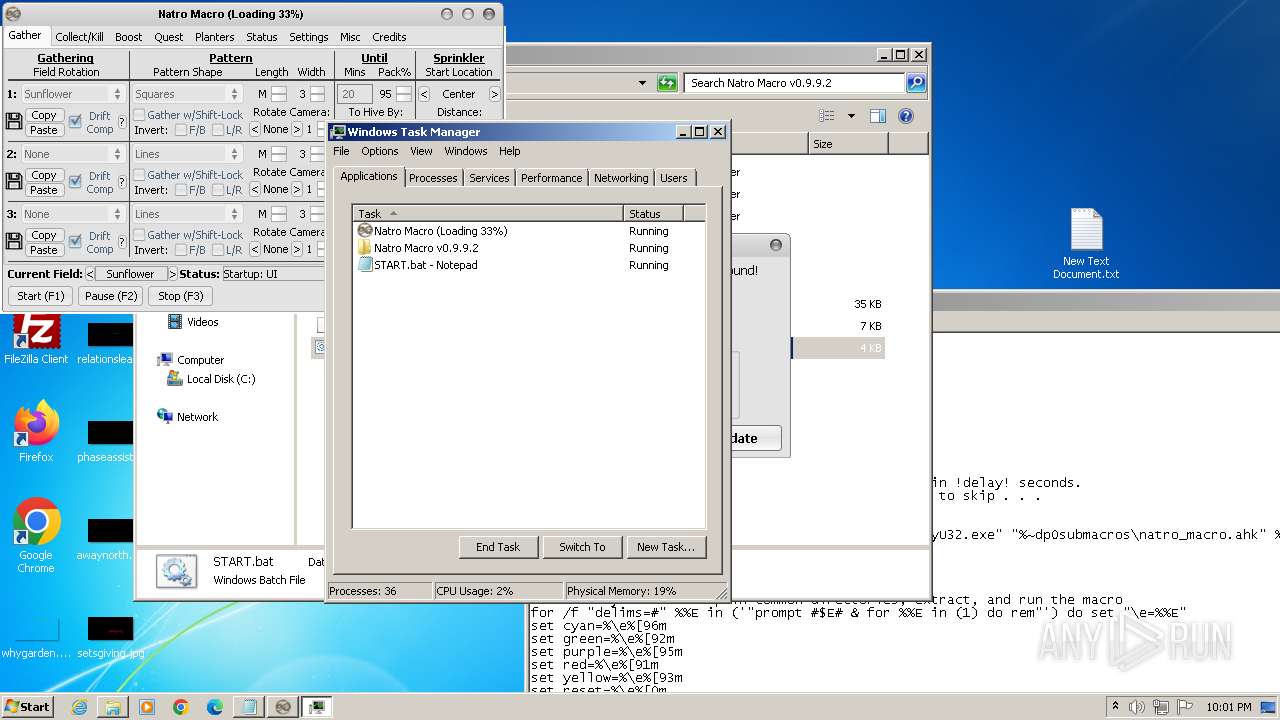Screen dimensions: 1280x720
Task: Click Search Natro Macro v0.9.9.2 field
Action: 795,83
